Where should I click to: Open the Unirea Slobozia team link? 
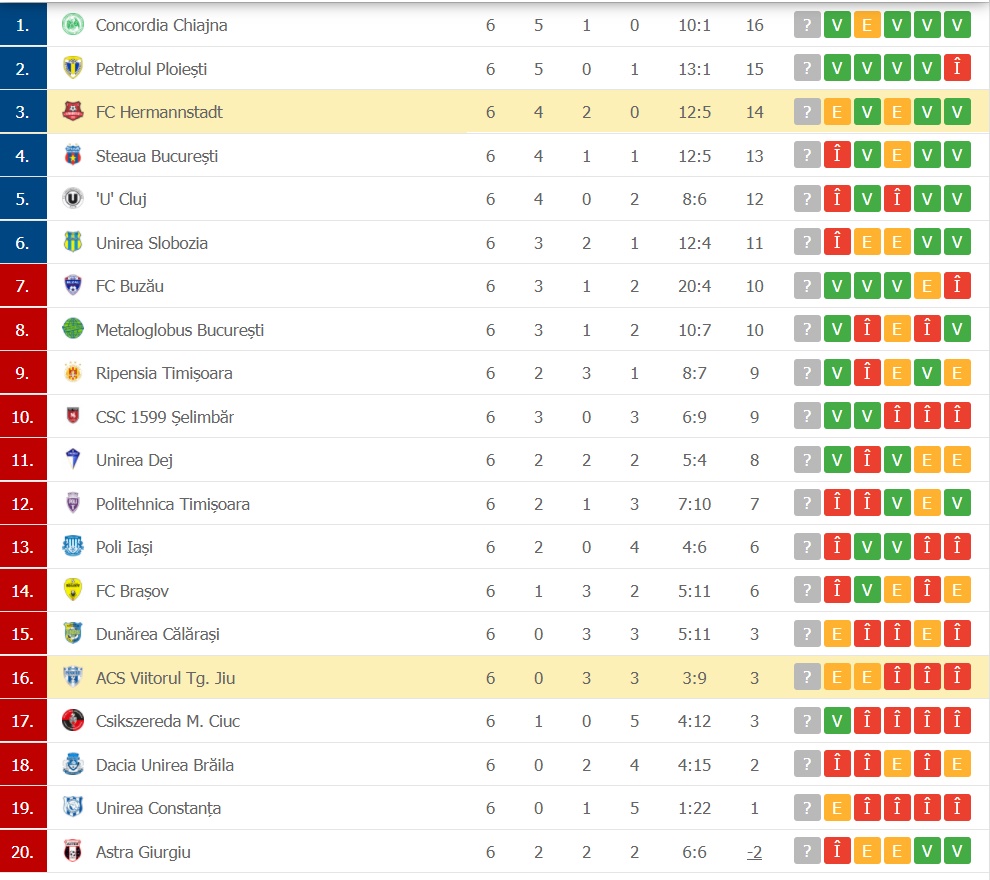point(152,243)
